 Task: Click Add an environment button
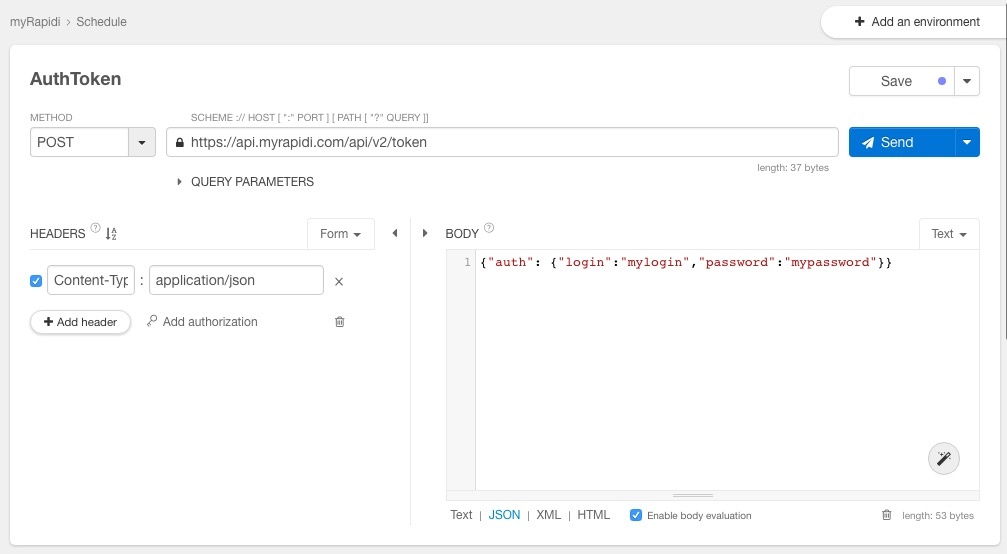[x=916, y=22]
